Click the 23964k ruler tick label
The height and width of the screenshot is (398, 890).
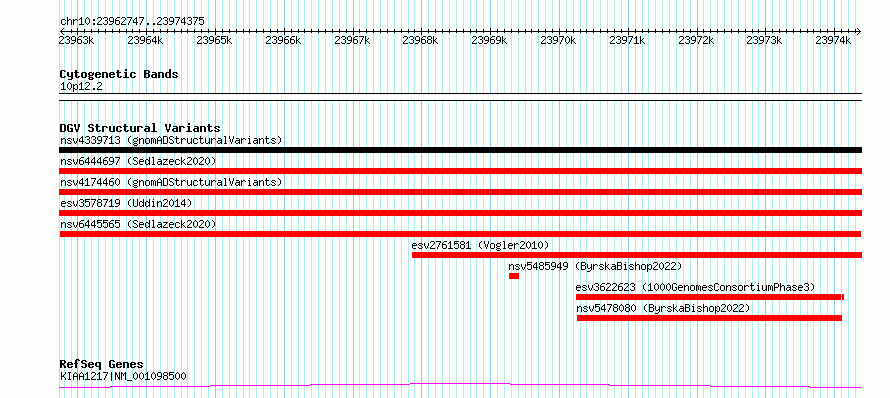[x=145, y=40]
